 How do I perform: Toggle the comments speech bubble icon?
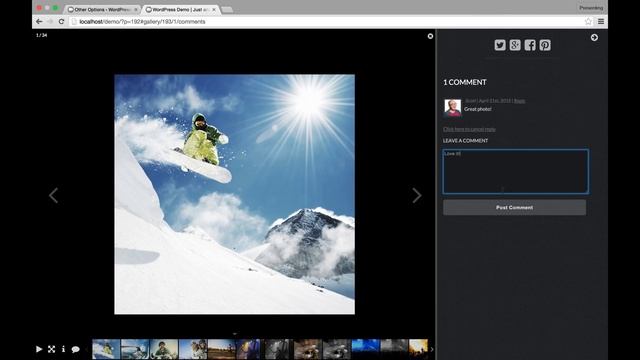(76, 349)
